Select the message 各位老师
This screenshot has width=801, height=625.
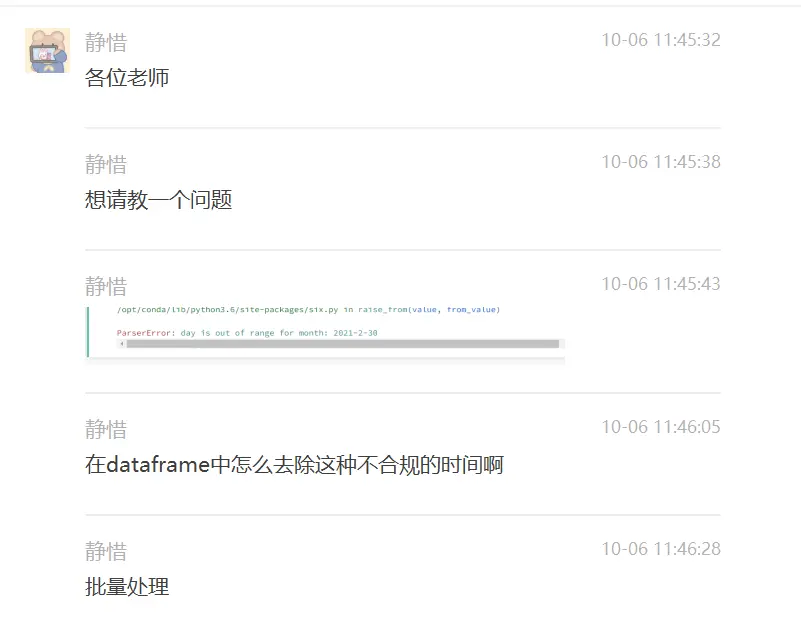127,78
